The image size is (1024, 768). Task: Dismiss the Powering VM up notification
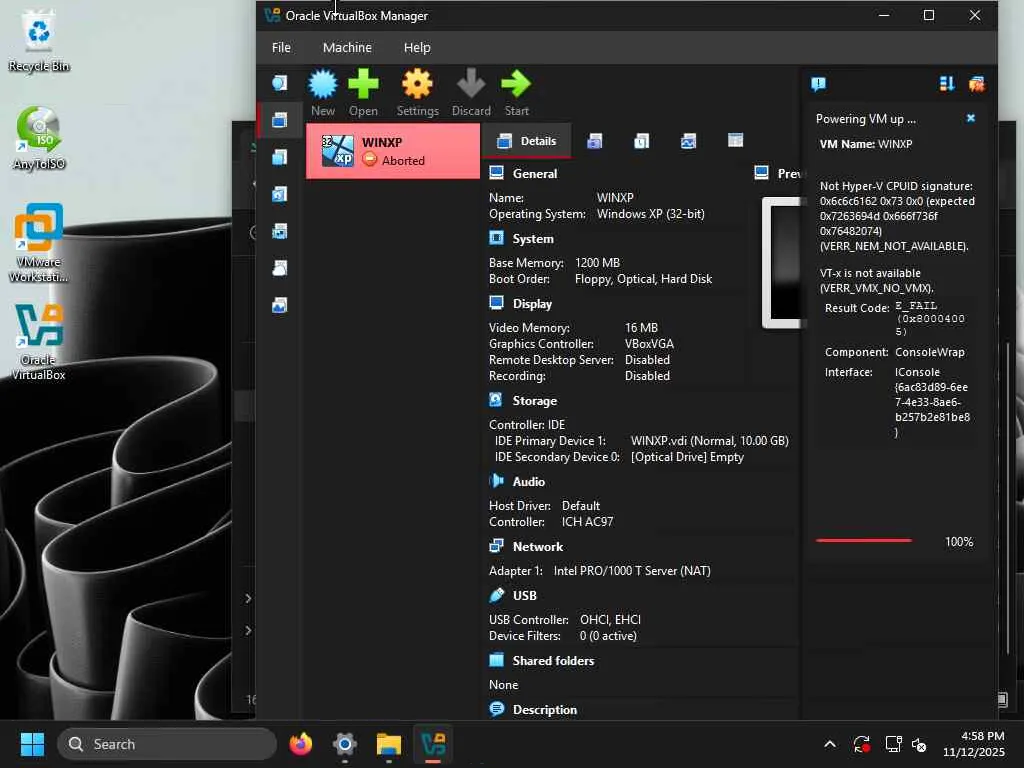click(x=970, y=118)
